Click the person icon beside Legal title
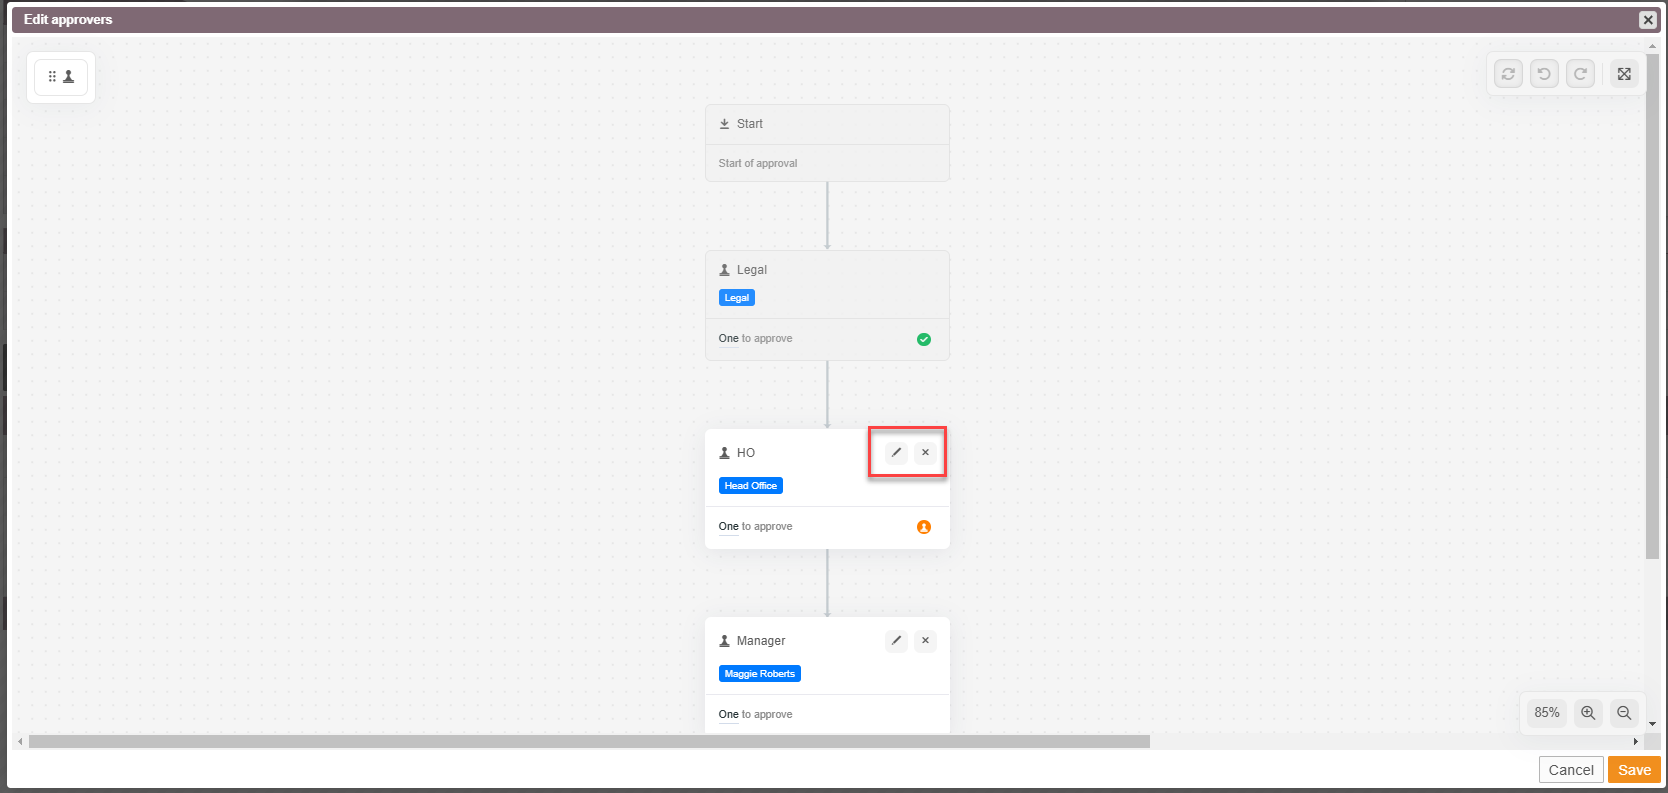Image resolution: width=1668 pixels, height=793 pixels. (x=725, y=270)
